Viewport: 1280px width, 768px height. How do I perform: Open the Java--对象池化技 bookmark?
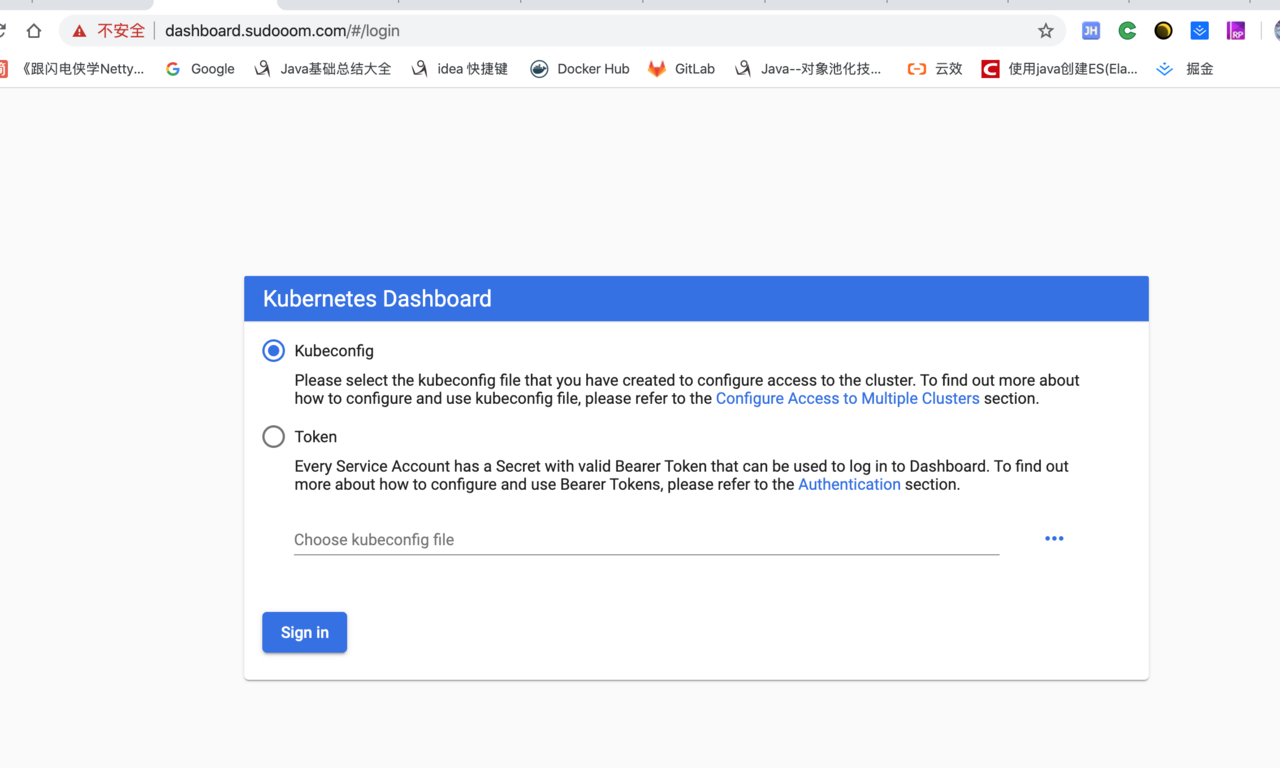(x=808, y=69)
